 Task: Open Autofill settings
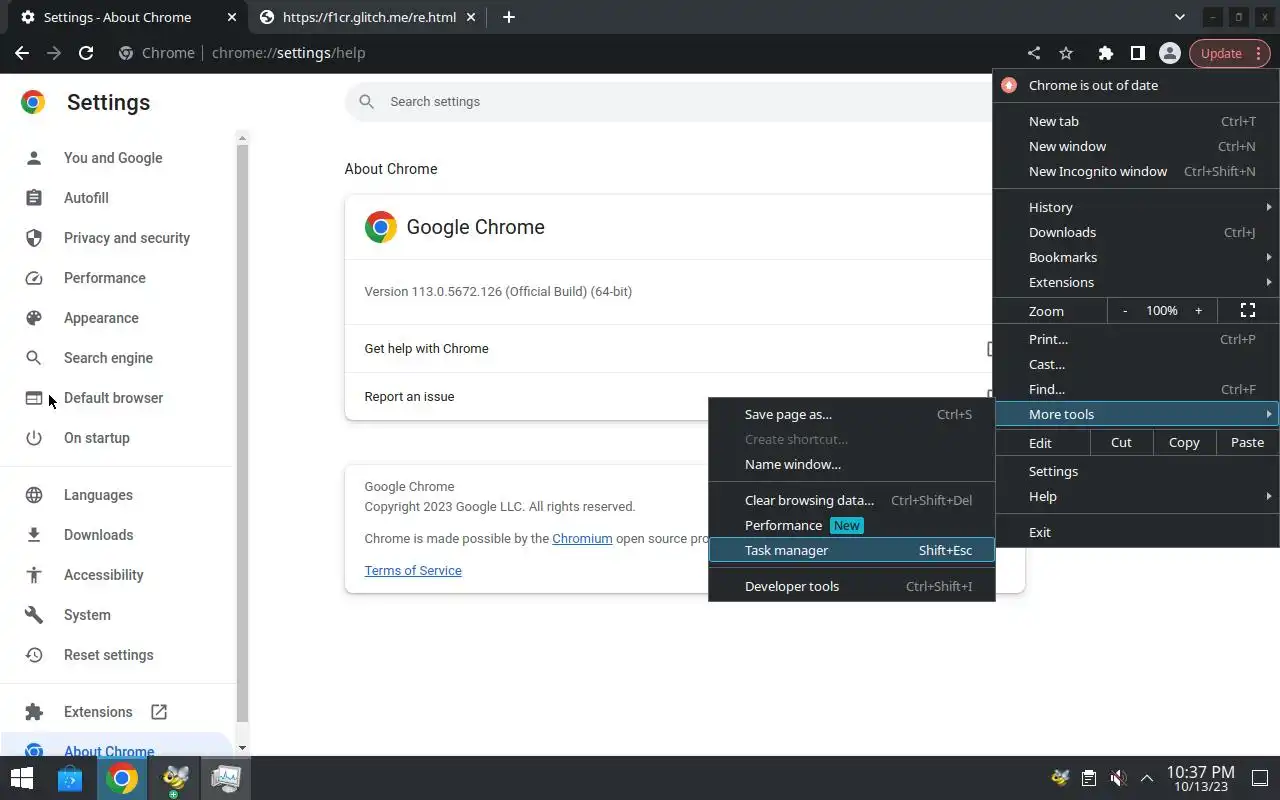[x=86, y=198]
